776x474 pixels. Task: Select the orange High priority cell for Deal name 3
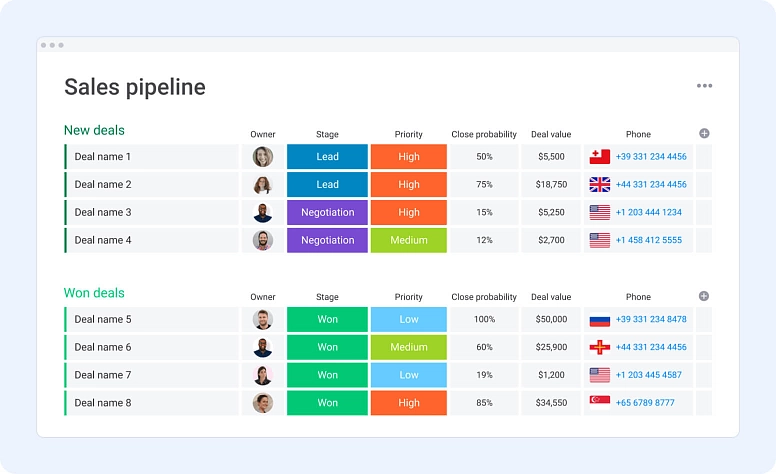pyautogui.click(x=409, y=213)
